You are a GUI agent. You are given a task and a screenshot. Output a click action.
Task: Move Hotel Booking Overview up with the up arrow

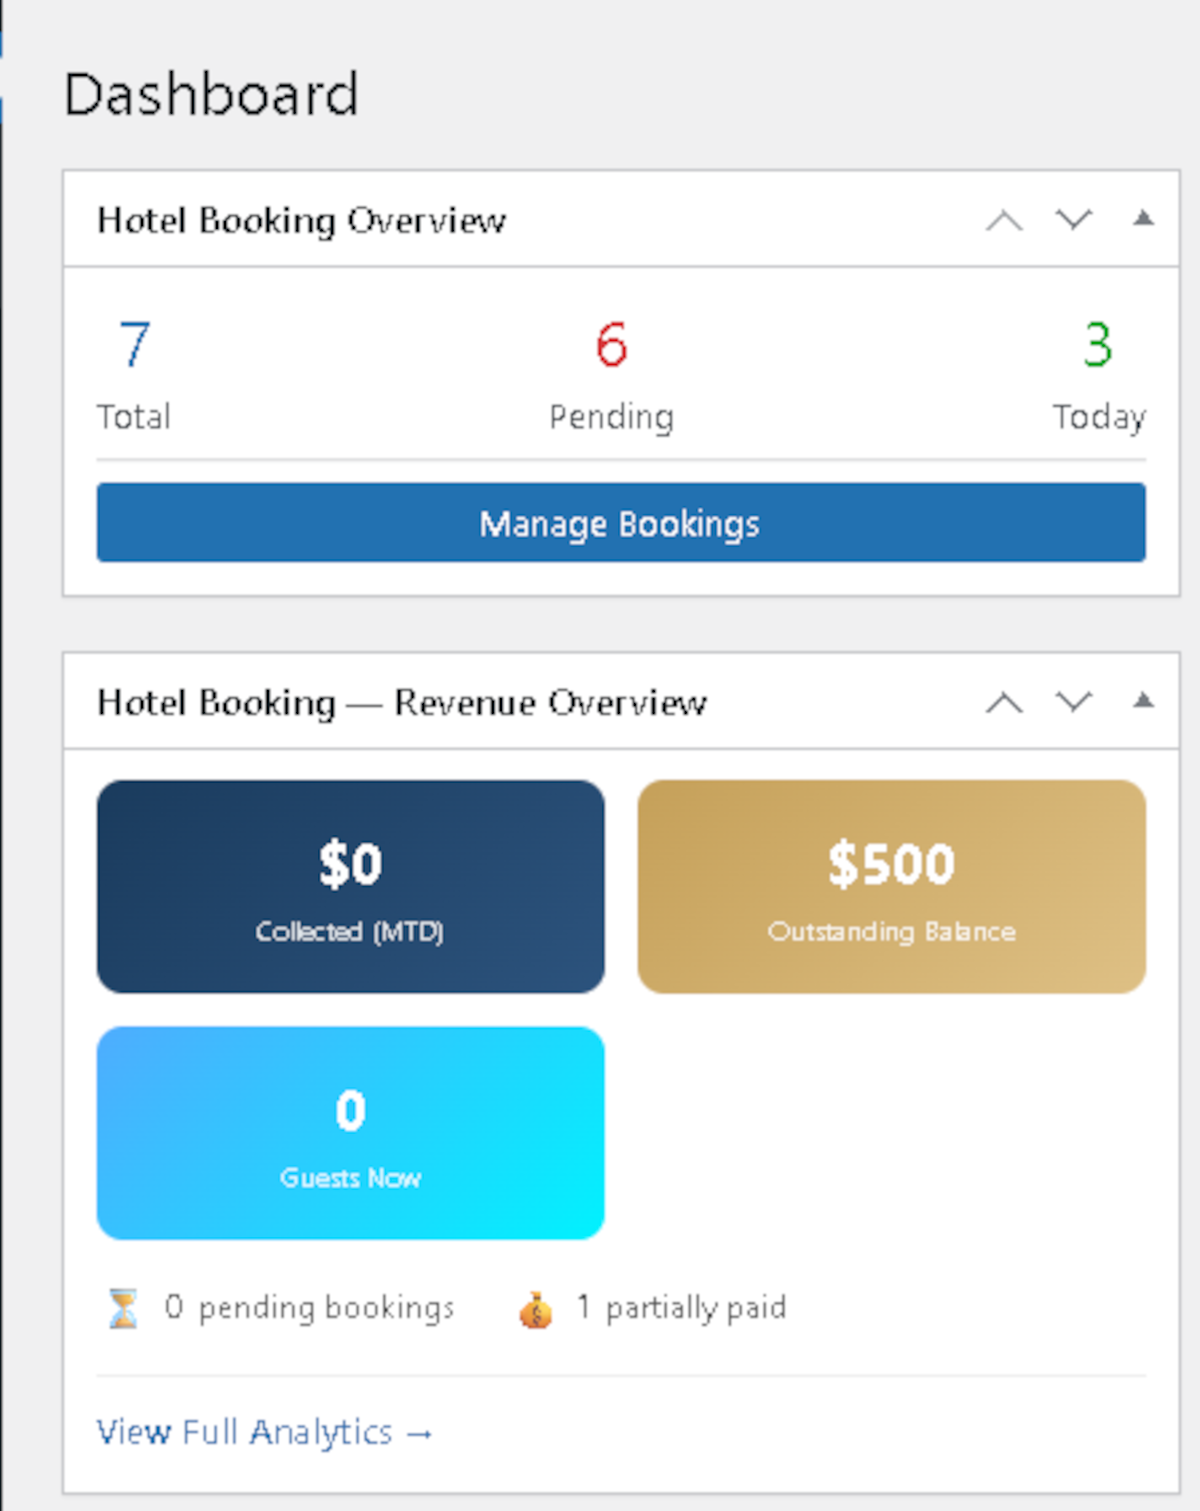pos(1004,221)
